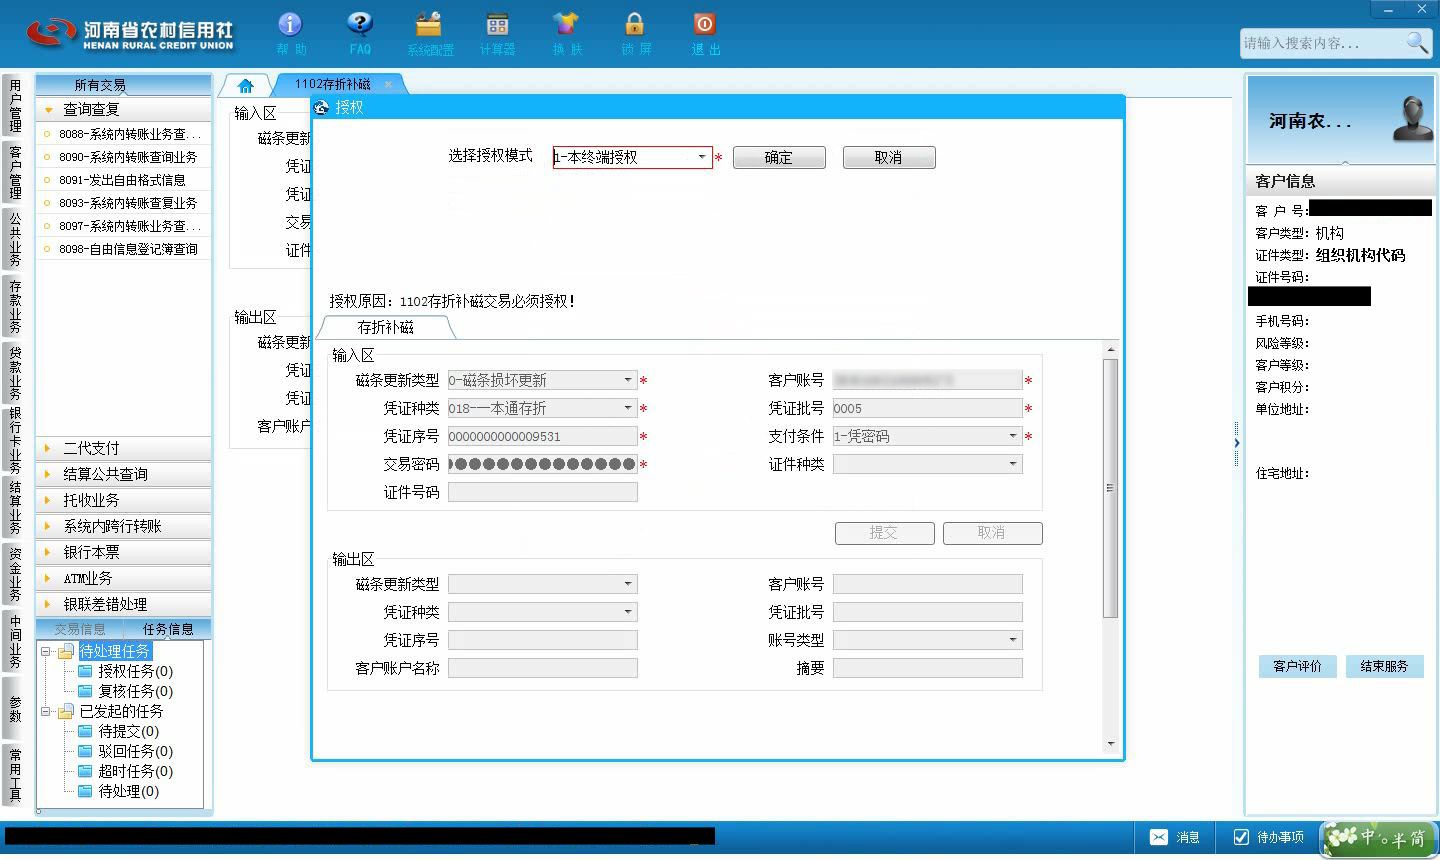The height and width of the screenshot is (860, 1440).
Task: Open the 凭证种类 018-一本通存折 dropdown
Action: tap(628, 408)
